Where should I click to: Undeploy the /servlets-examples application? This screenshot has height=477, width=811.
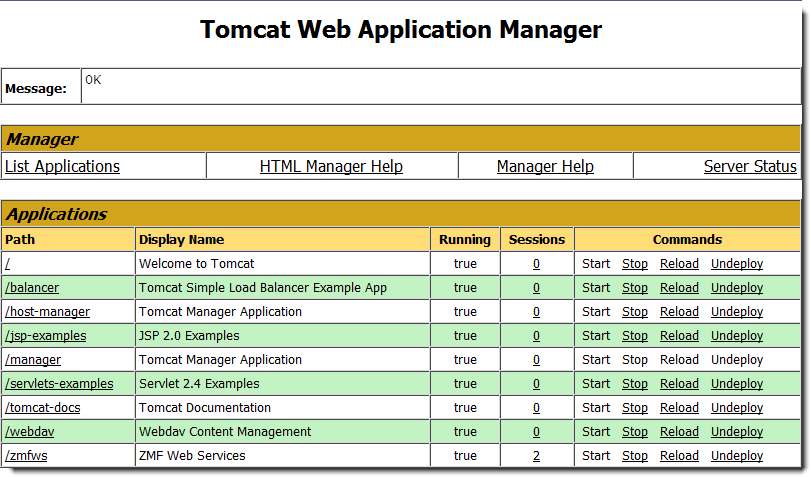click(737, 384)
